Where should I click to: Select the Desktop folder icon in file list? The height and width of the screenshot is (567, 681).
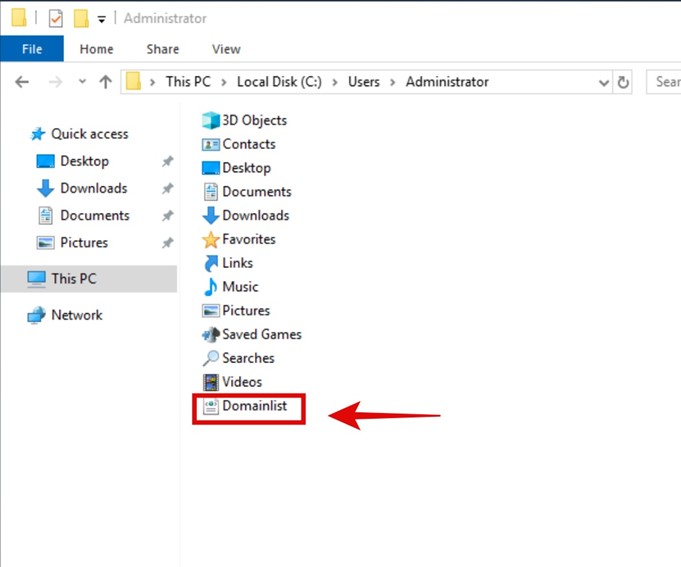click(x=211, y=168)
